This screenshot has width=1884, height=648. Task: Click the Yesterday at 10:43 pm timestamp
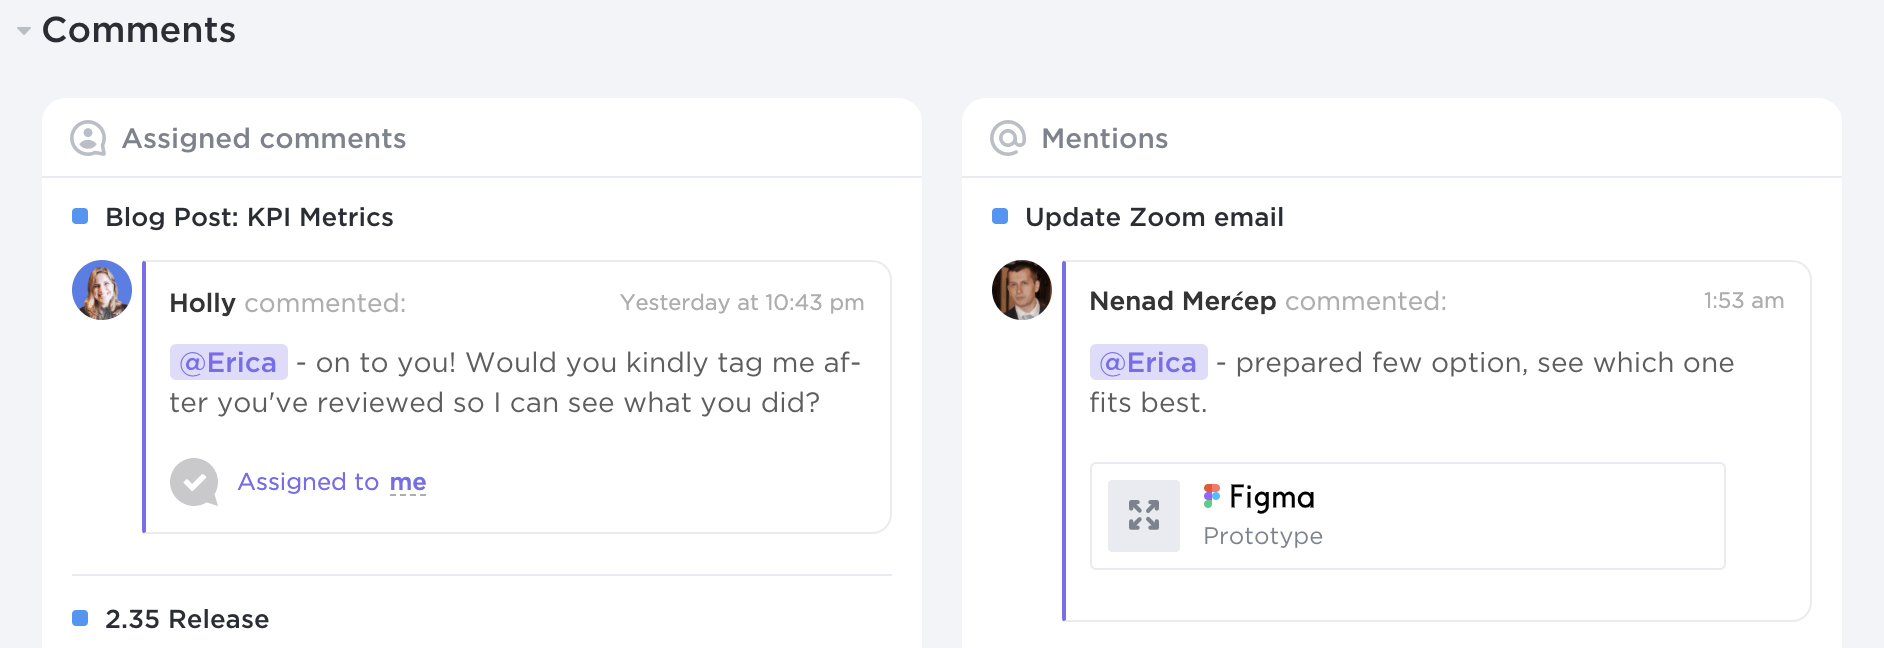(742, 302)
